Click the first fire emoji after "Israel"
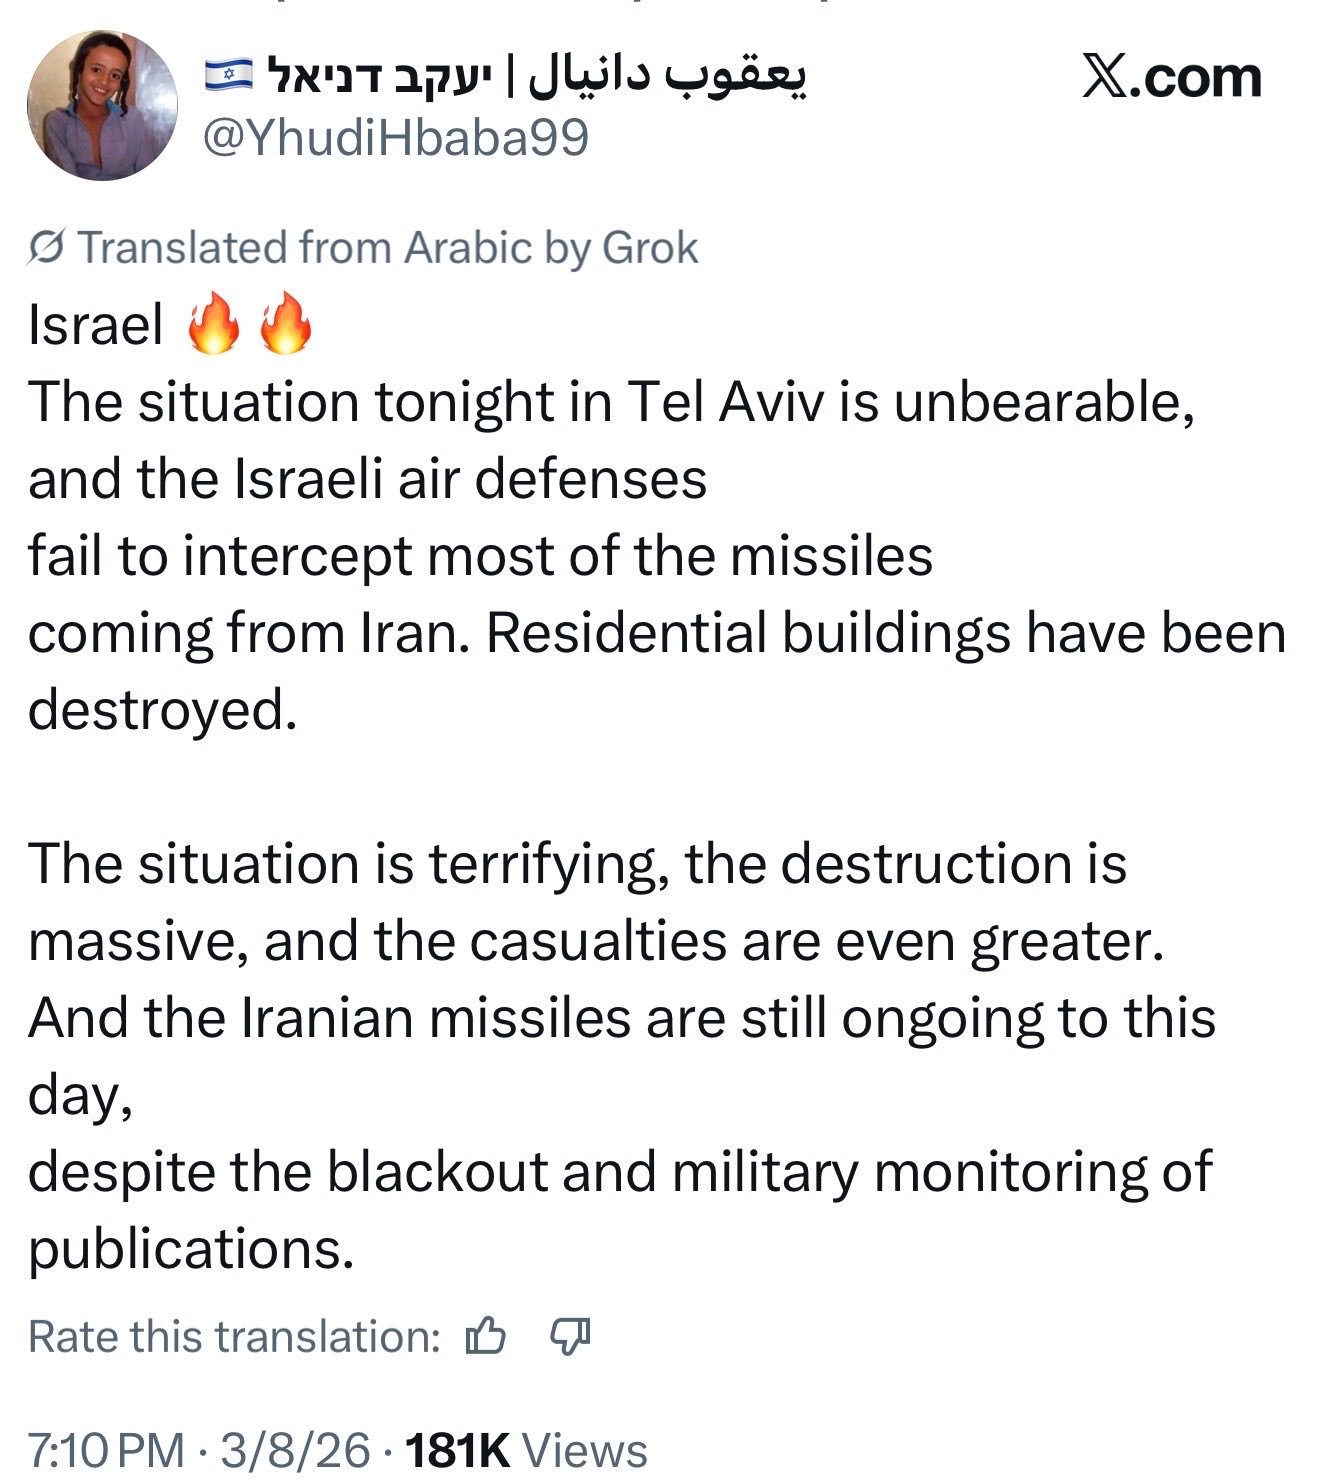The image size is (1320, 1480). tap(214, 324)
